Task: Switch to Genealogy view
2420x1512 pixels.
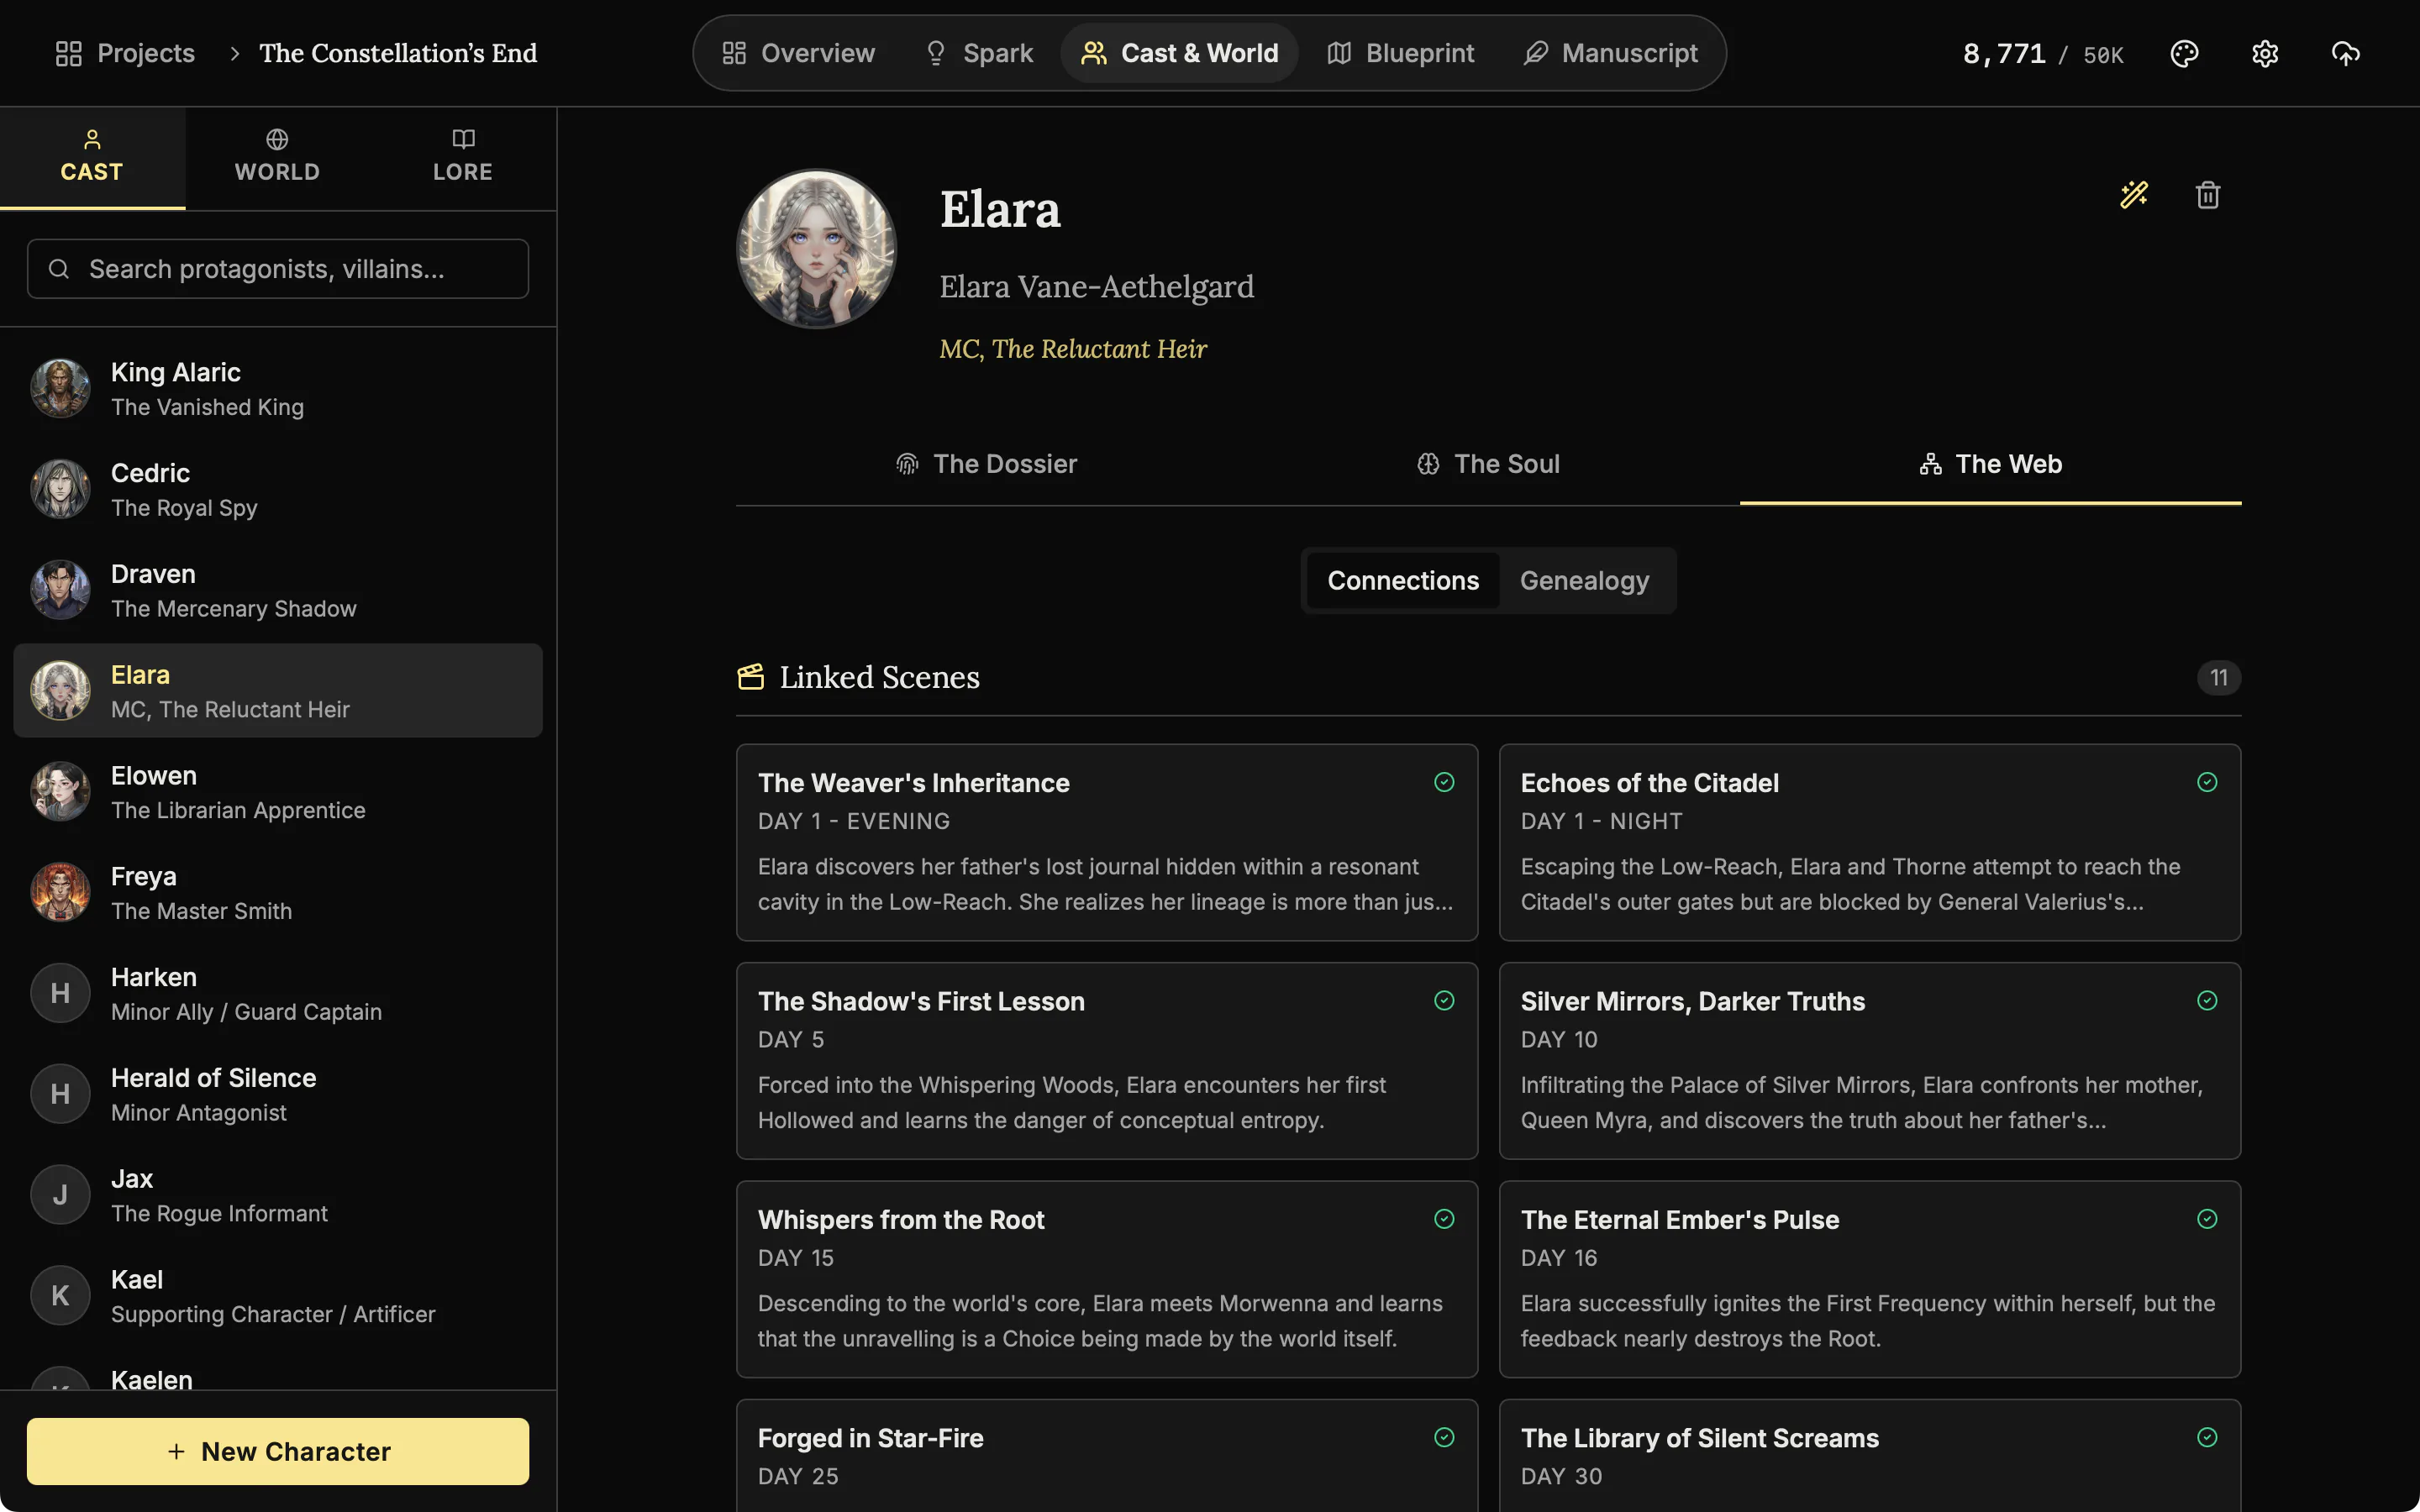Action: click(x=1584, y=580)
